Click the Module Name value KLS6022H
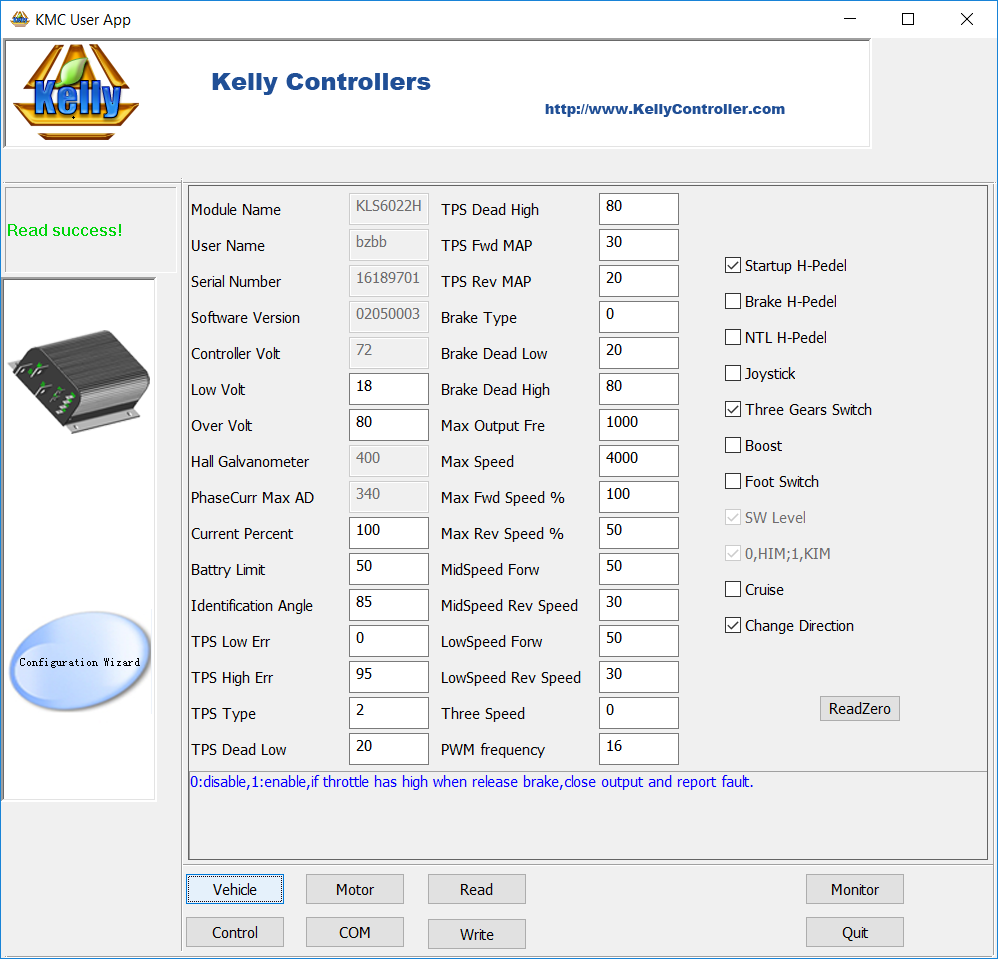 (x=389, y=209)
